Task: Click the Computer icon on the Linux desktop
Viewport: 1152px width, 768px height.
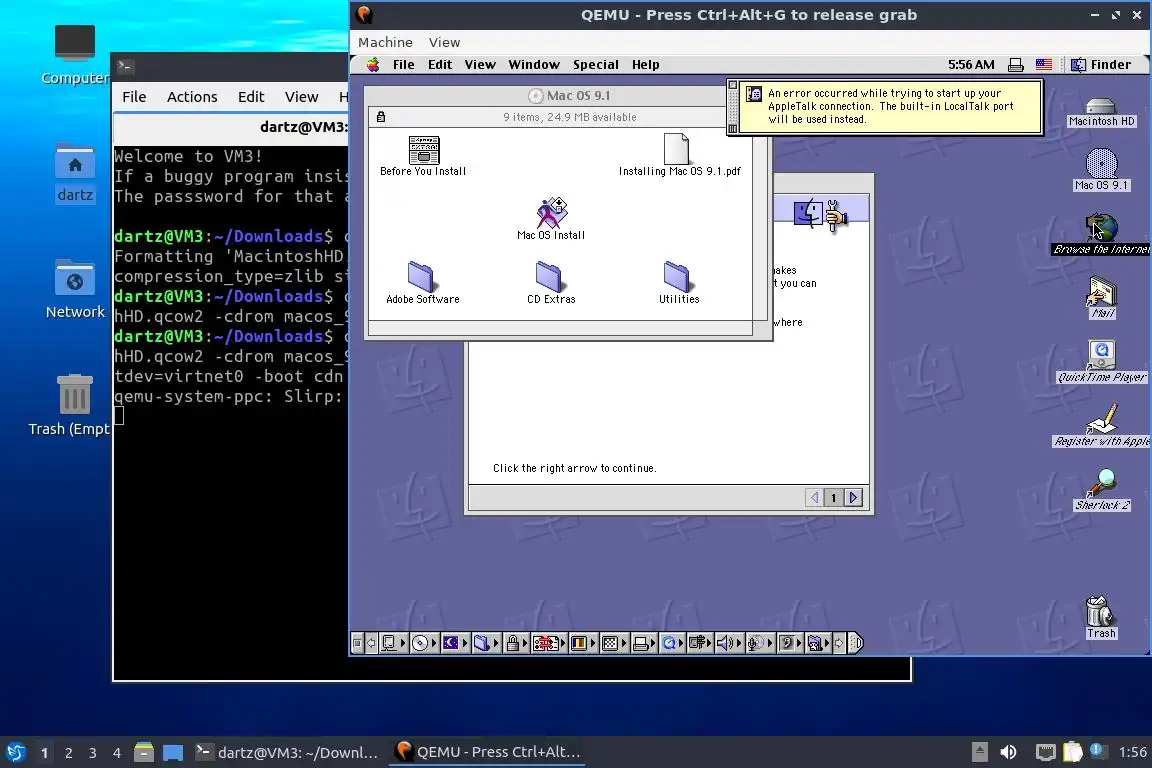Action: point(75,54)
